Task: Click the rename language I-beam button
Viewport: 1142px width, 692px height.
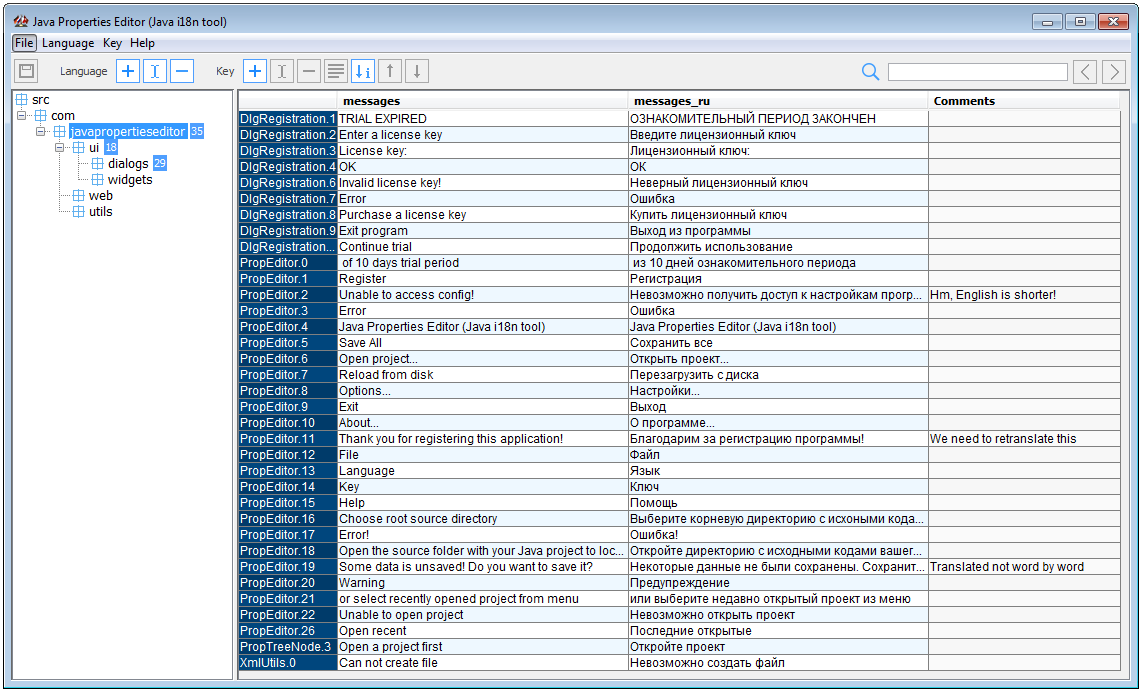Action: click(154, 71)
